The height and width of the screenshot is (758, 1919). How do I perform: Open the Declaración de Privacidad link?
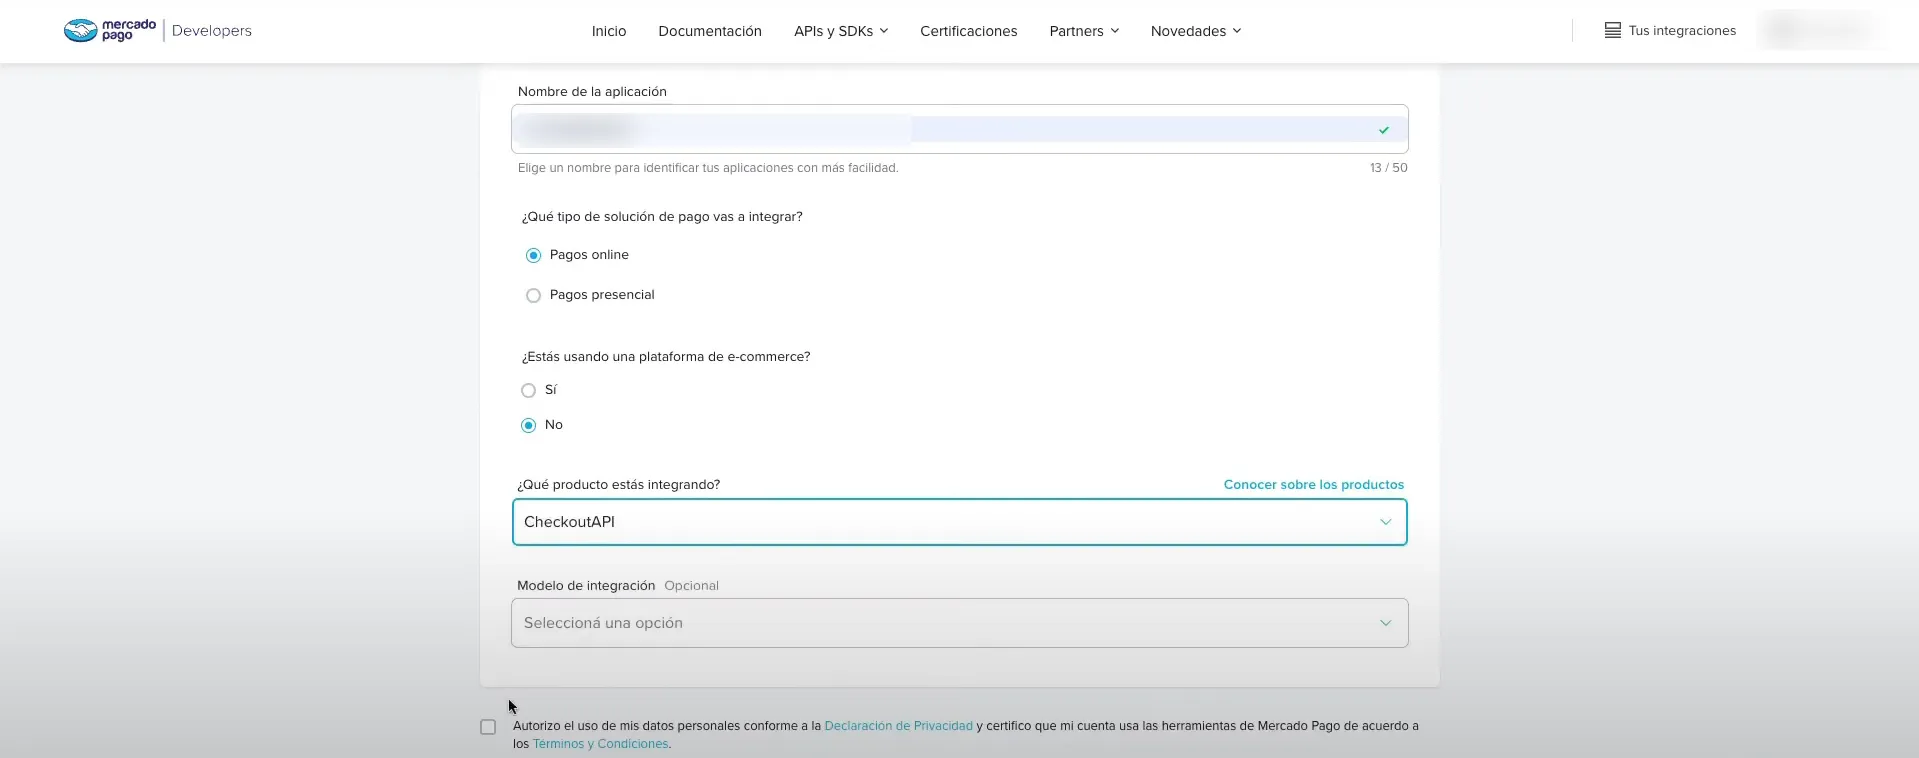(x=898, y=726)
